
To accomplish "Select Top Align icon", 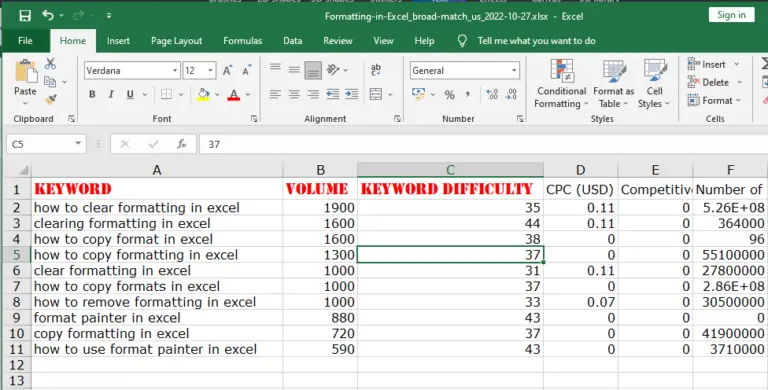I will 275,67.
